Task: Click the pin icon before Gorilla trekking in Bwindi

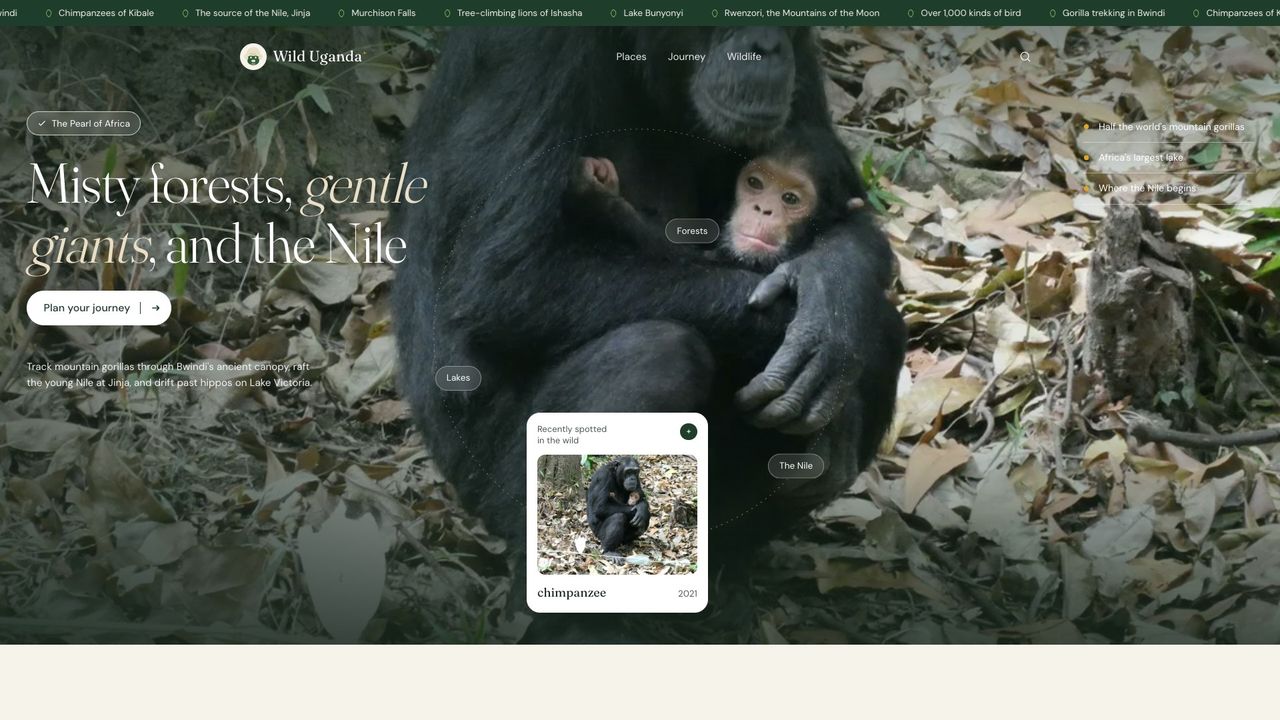Action: [1053, 13]
